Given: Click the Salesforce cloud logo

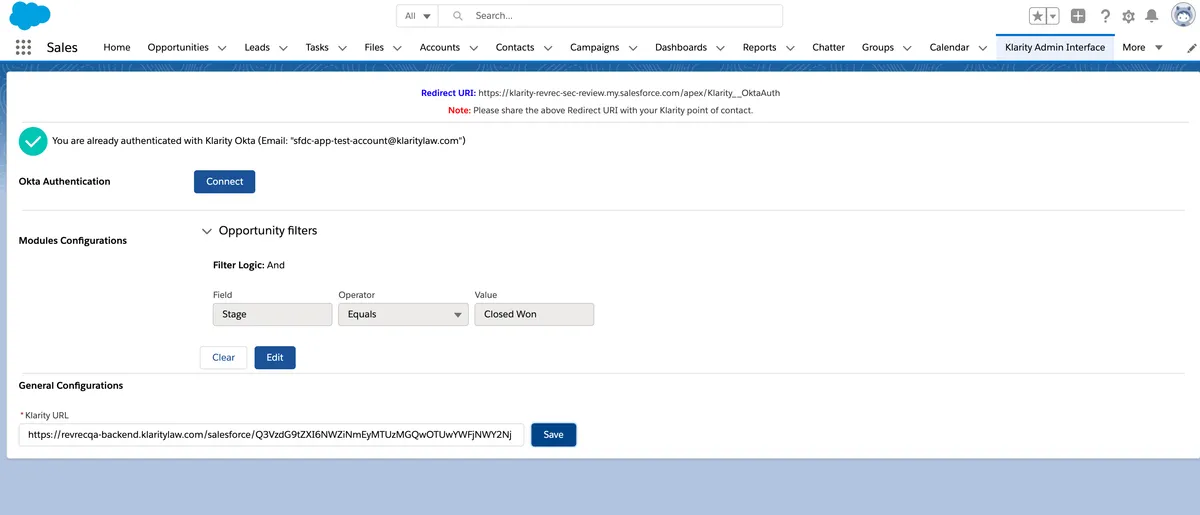Looking at the screenshot, I should coord(31,16).
